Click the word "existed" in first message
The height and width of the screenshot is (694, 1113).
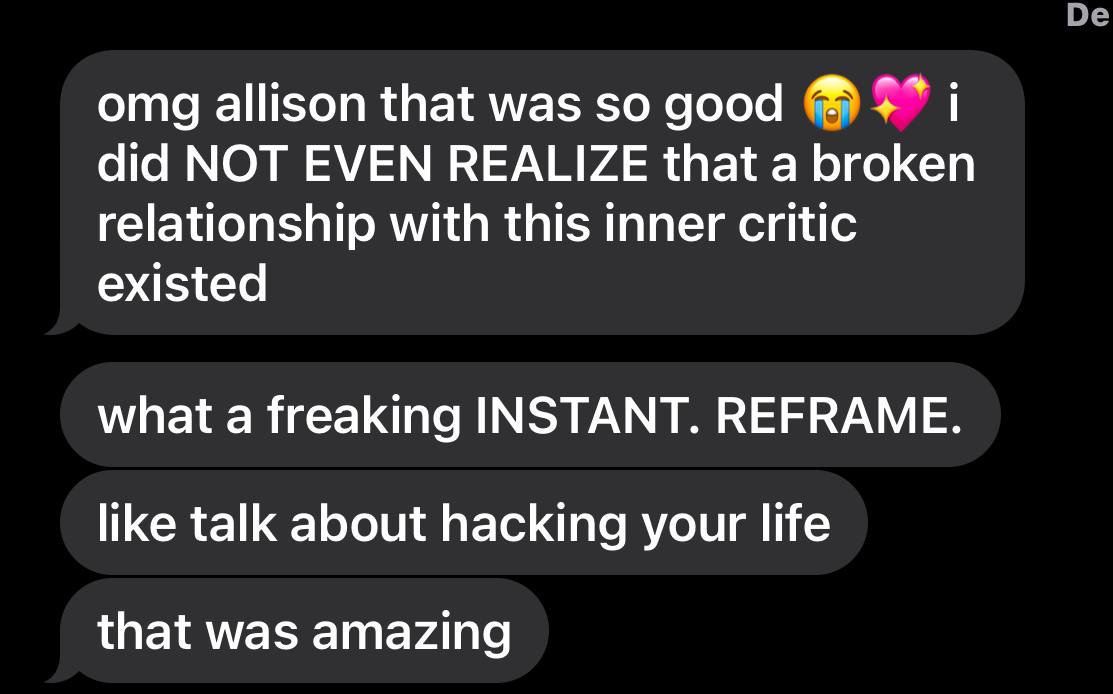pos(182,283)
